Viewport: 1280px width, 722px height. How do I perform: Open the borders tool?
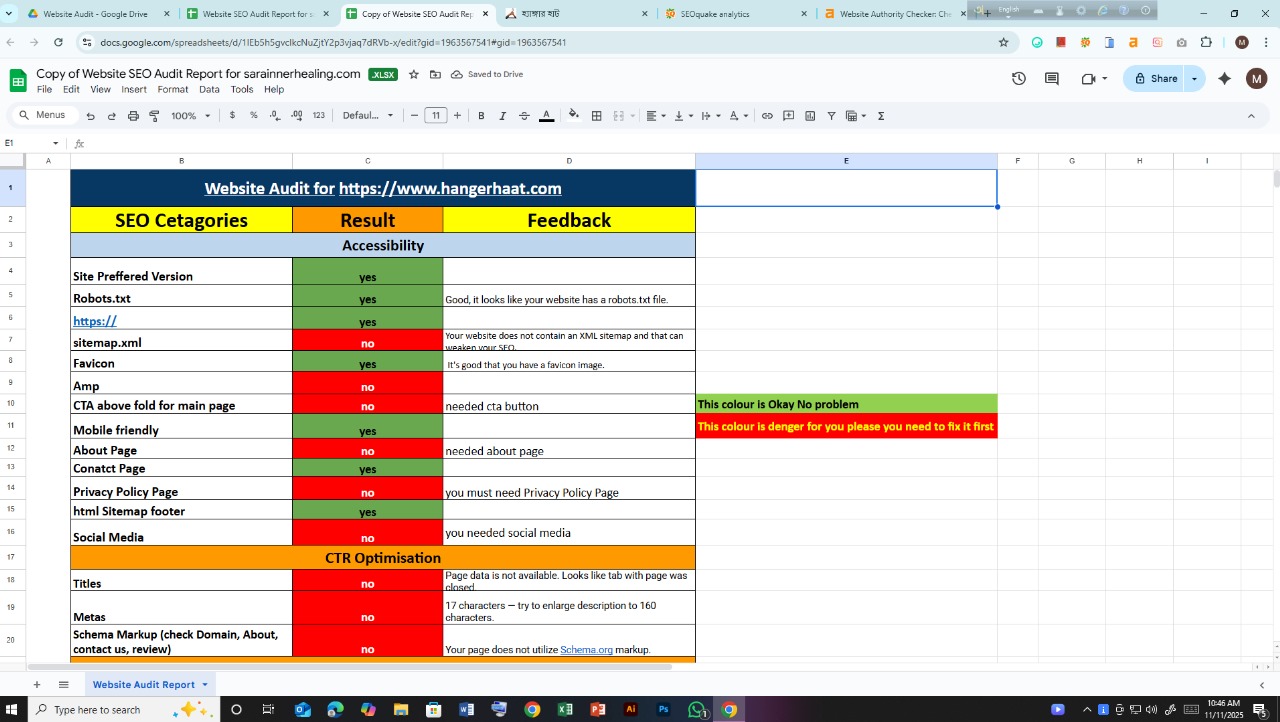click(x=596, y=115)
